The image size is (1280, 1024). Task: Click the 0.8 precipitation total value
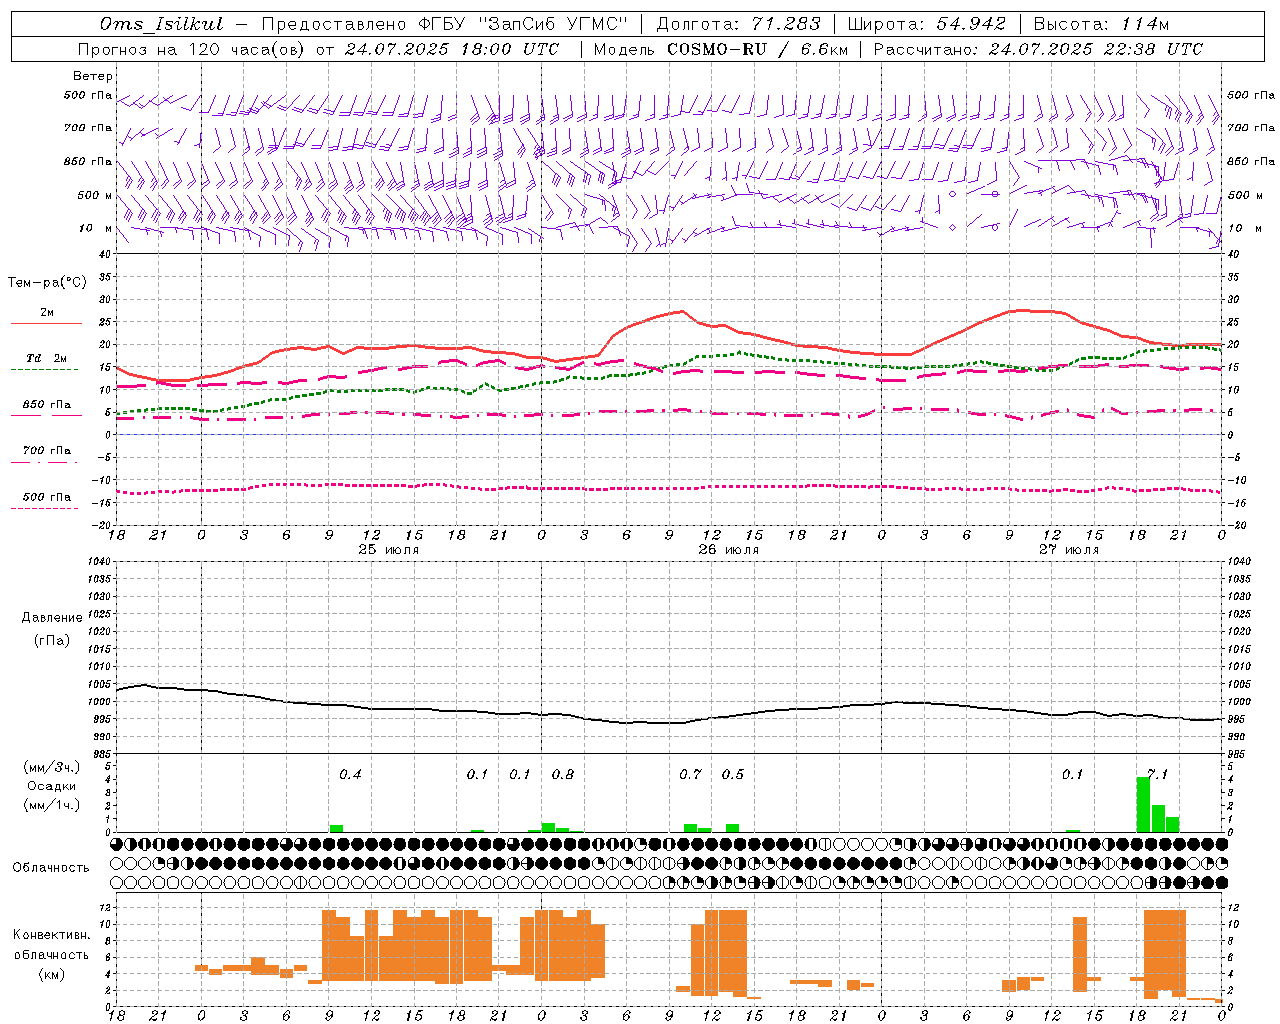563,774
